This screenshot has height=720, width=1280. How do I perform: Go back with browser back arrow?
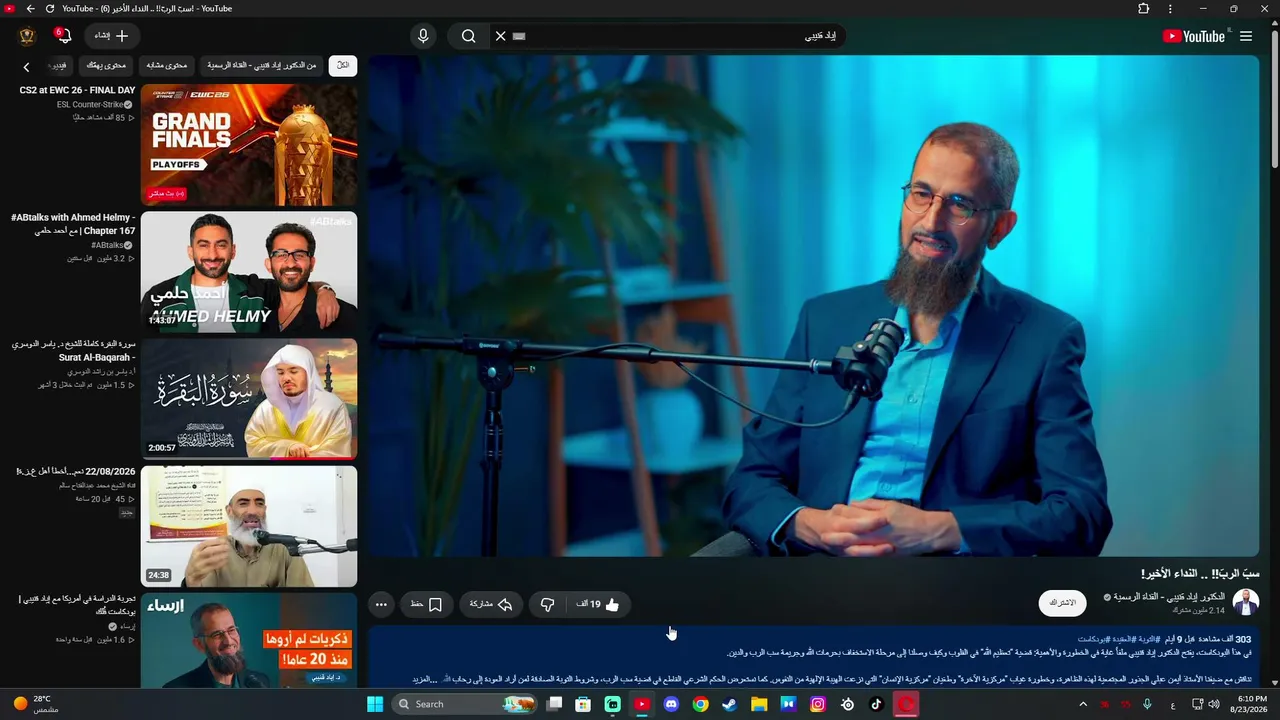click(x=30, y=8)
